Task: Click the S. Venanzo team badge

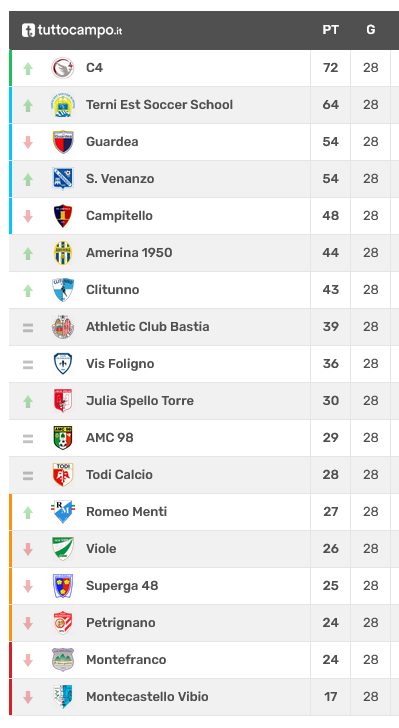Action: [63, 179]
